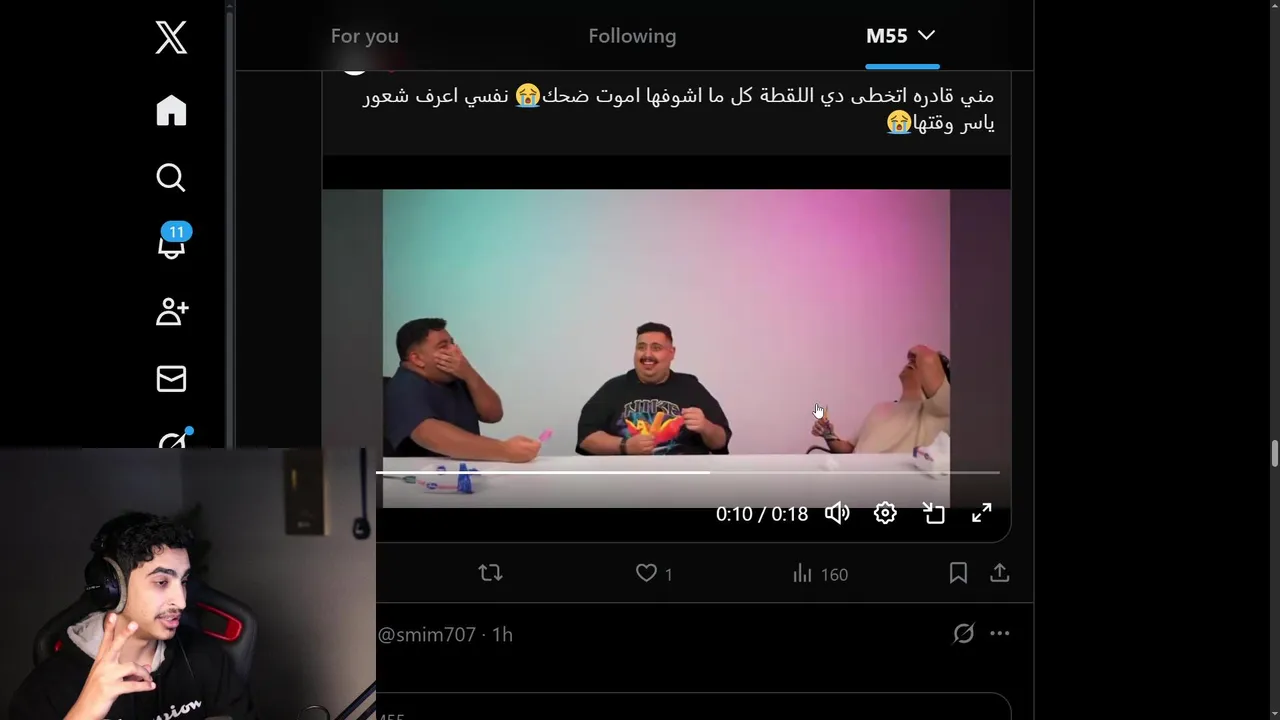The width and height of the screenshot is (1280, 720).
Task: Open Messages envelope icon
Action: pyautogui.click(x=171, y=379)
